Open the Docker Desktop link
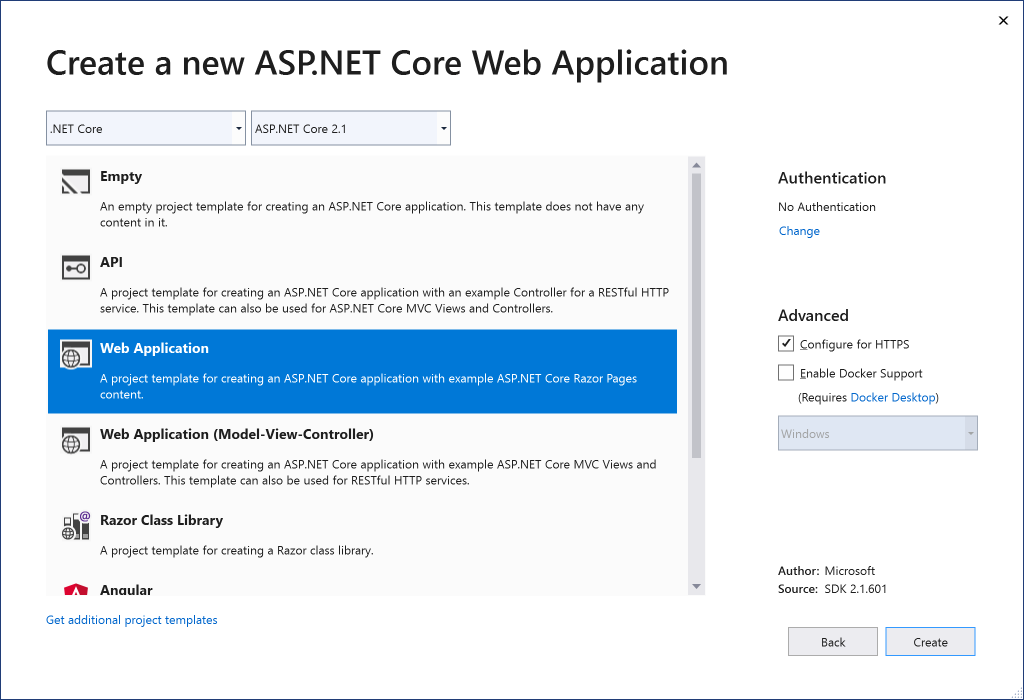The image size is (1024, 700). pos(892,397)
